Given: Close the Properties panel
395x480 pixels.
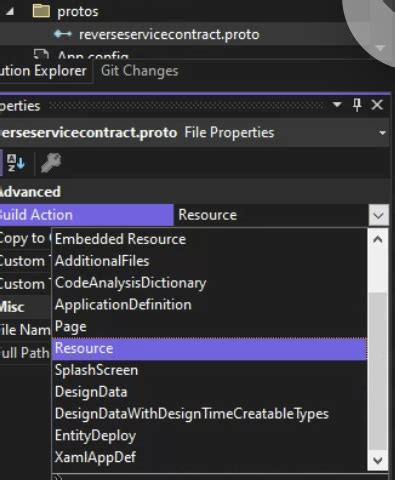Looking at the screenshot, I should point(377,105).
